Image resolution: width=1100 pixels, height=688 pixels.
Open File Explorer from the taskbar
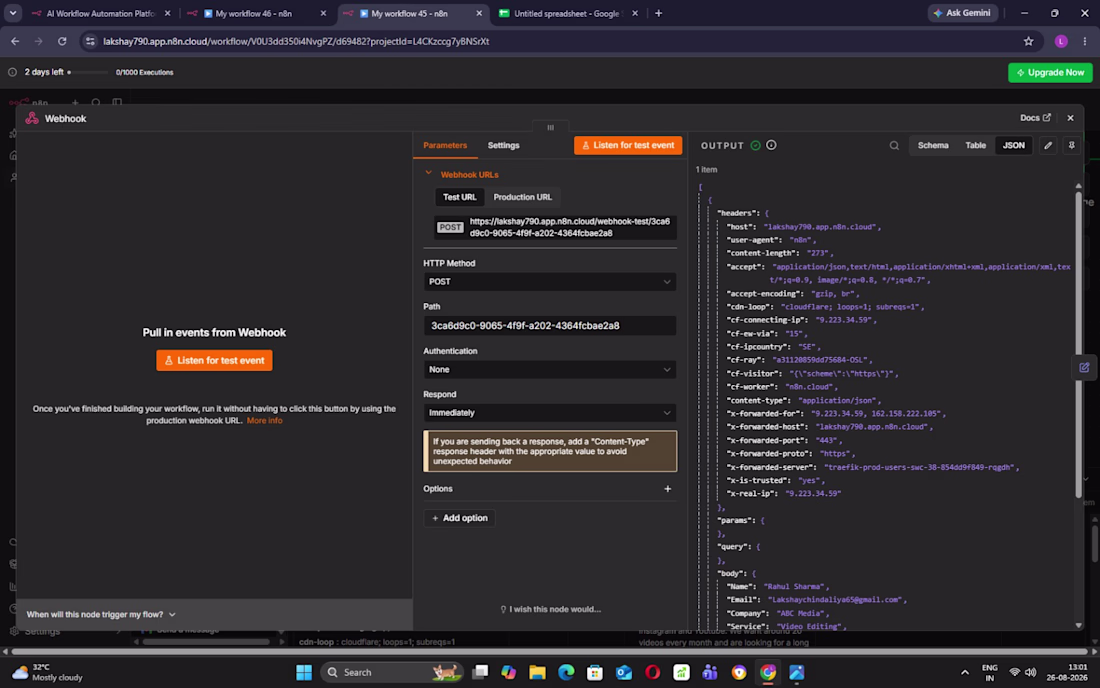(x=537, y=673)
